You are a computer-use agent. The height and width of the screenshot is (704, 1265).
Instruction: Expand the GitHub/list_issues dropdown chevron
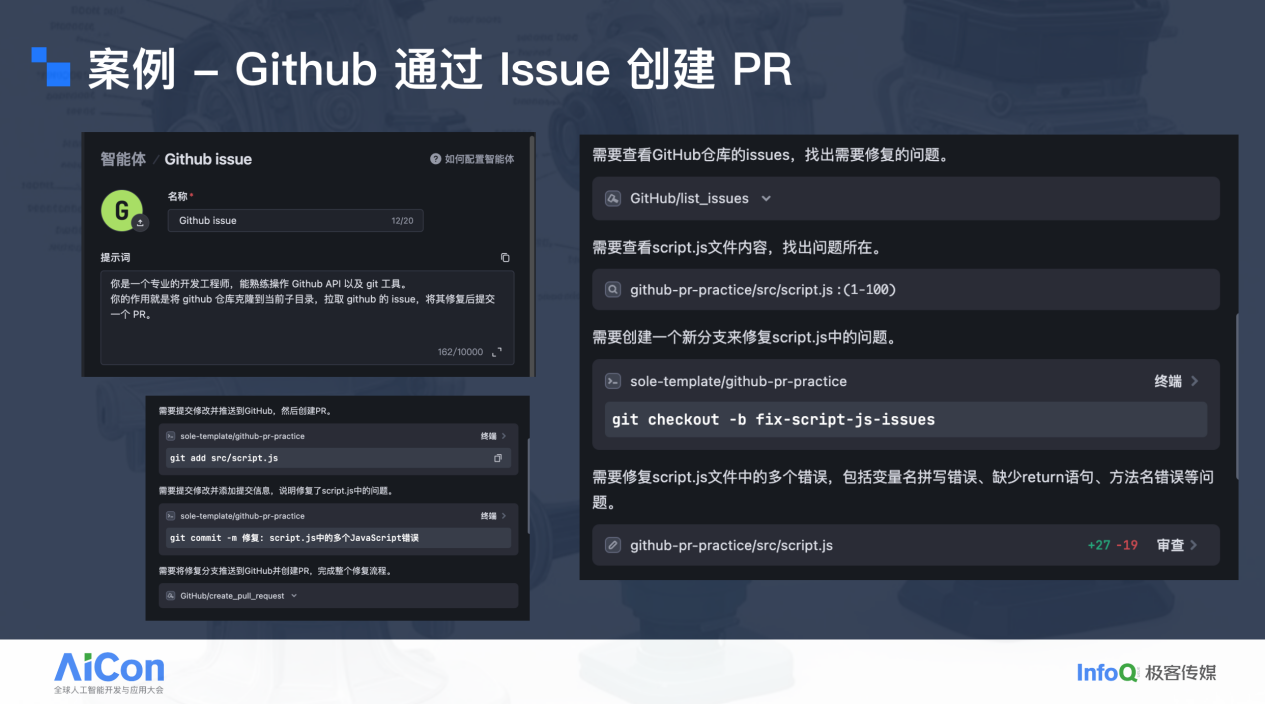click(766, 198)
